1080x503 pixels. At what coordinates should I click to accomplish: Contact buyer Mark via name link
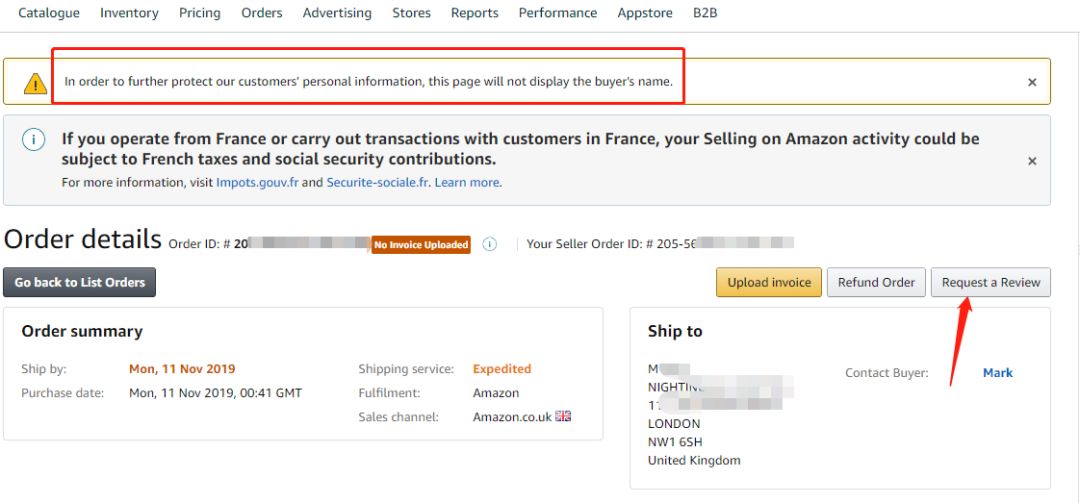pyautogui.click(x=997, y=372)
